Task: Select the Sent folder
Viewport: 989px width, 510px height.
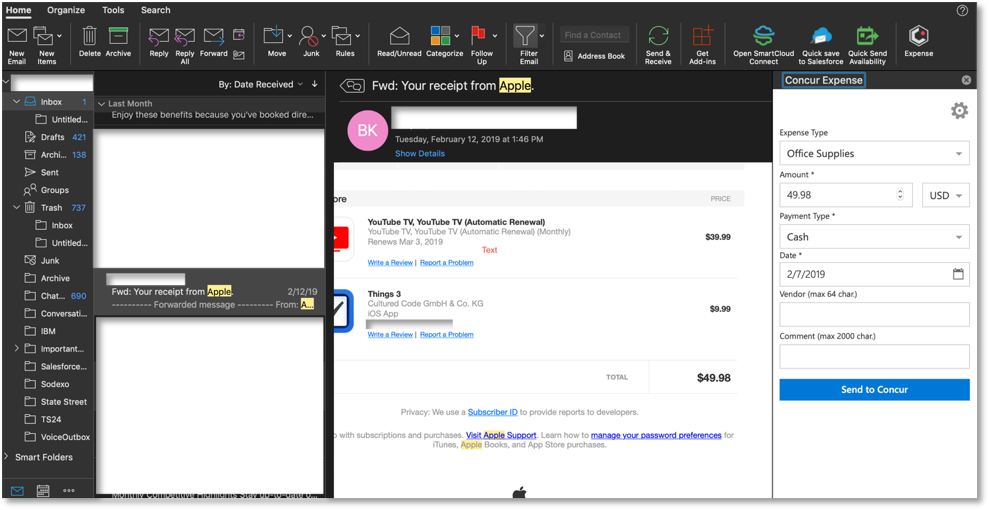Action: click(48, 172)
